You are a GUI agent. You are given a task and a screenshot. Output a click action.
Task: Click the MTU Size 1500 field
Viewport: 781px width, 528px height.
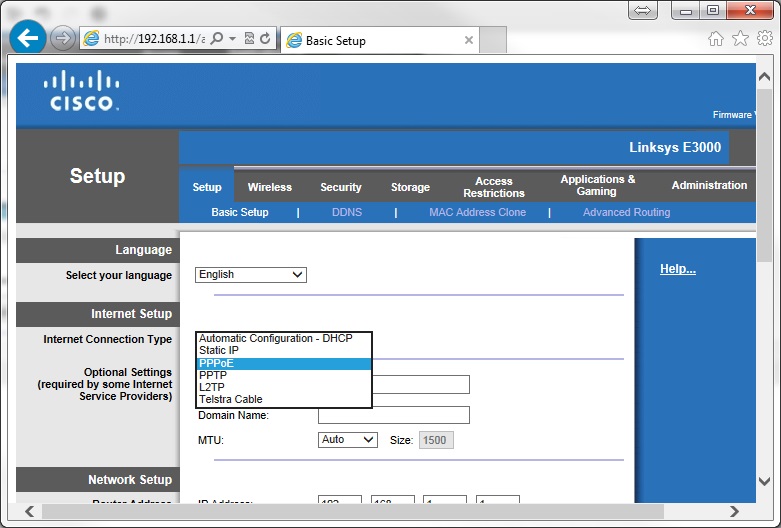click(x=436, y=440)
